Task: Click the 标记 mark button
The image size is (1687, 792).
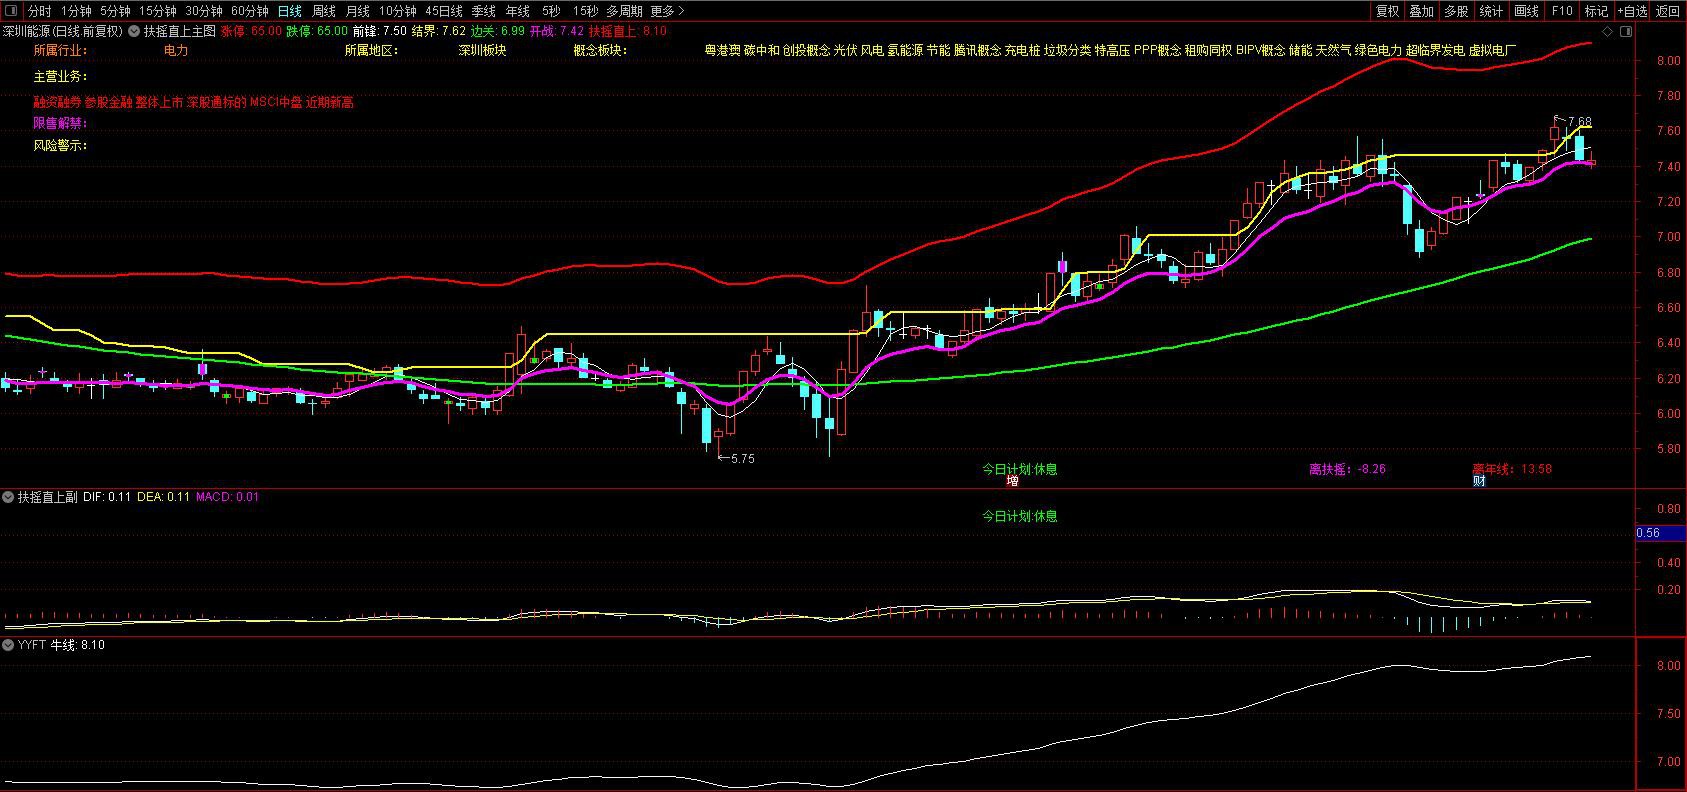Action: tap(1596, 11)
